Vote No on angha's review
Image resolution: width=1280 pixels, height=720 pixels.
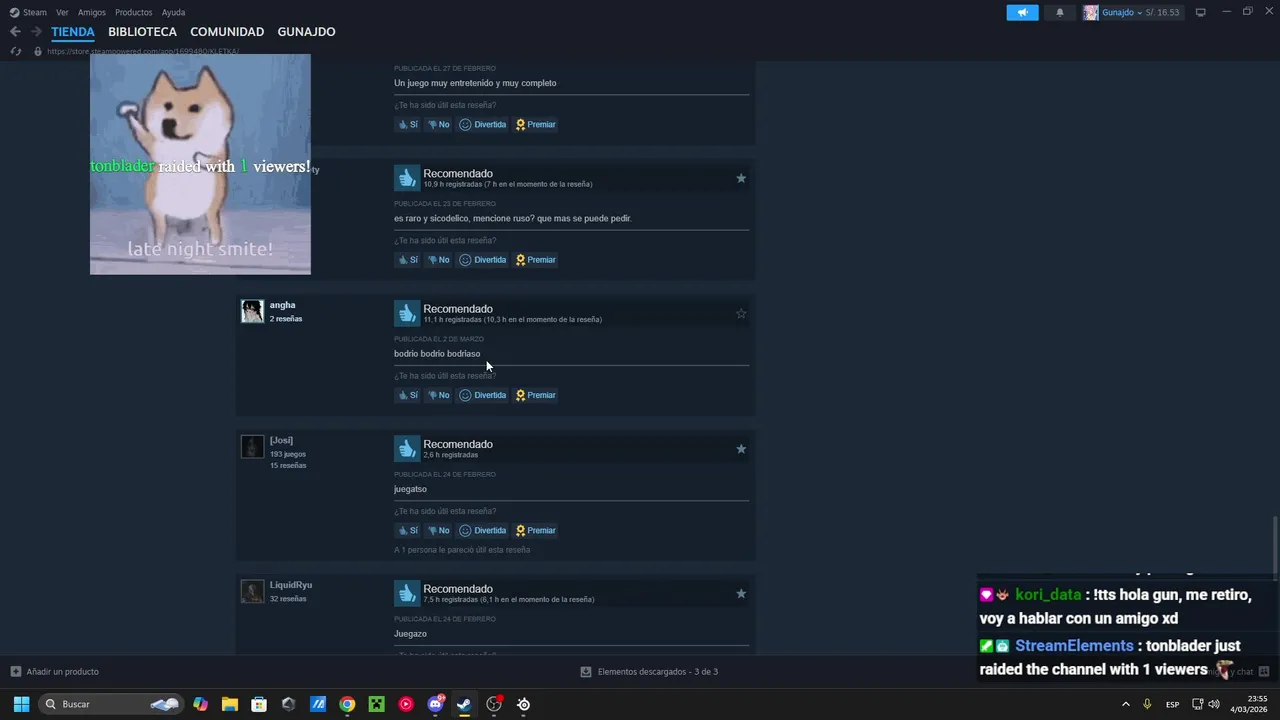(439, 395)
